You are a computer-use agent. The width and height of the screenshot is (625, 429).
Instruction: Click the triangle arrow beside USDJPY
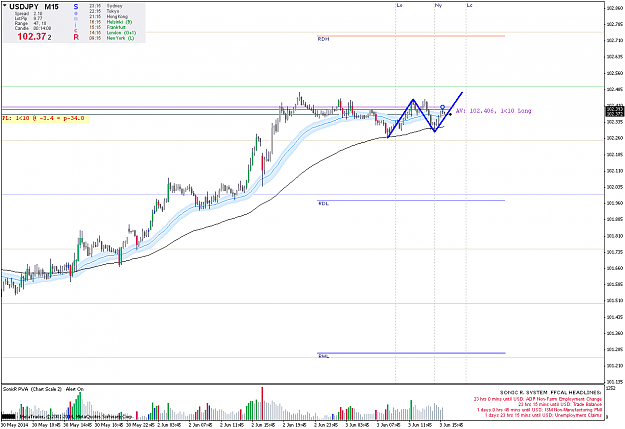5,6
